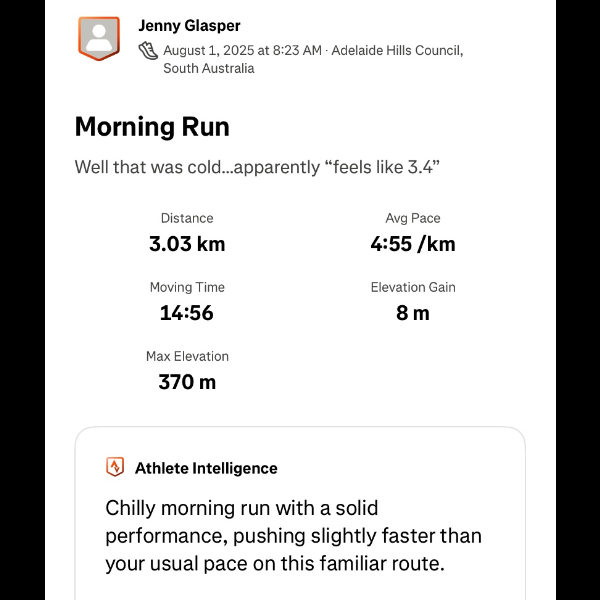Click the Morning Run activity title
The width and height of the screenshot is (600, 600).
152,127
